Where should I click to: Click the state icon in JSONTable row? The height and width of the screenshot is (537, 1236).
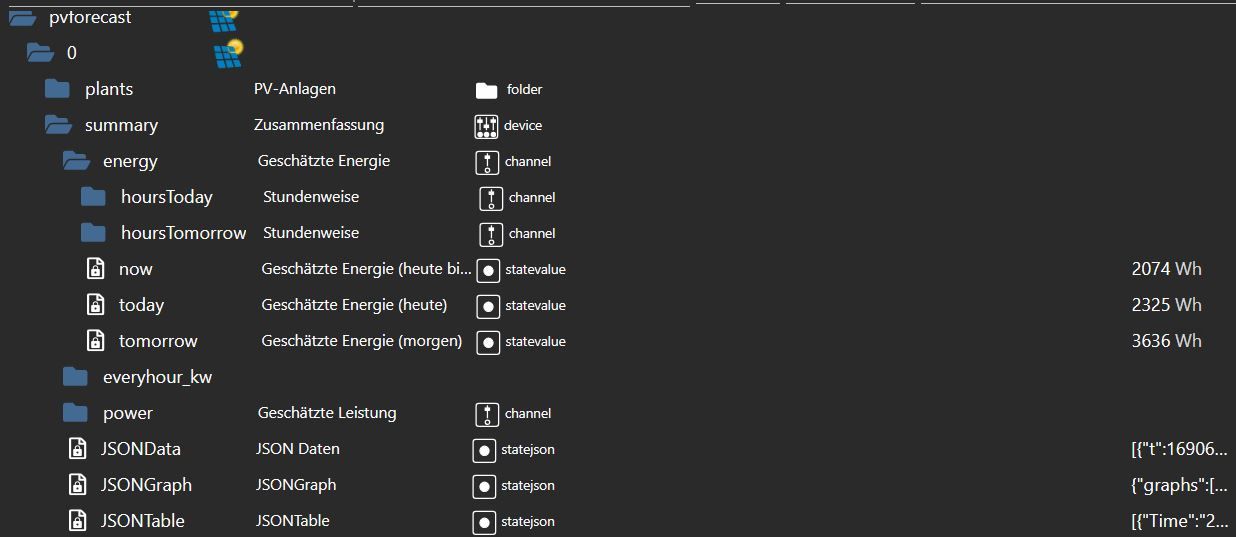484,522
